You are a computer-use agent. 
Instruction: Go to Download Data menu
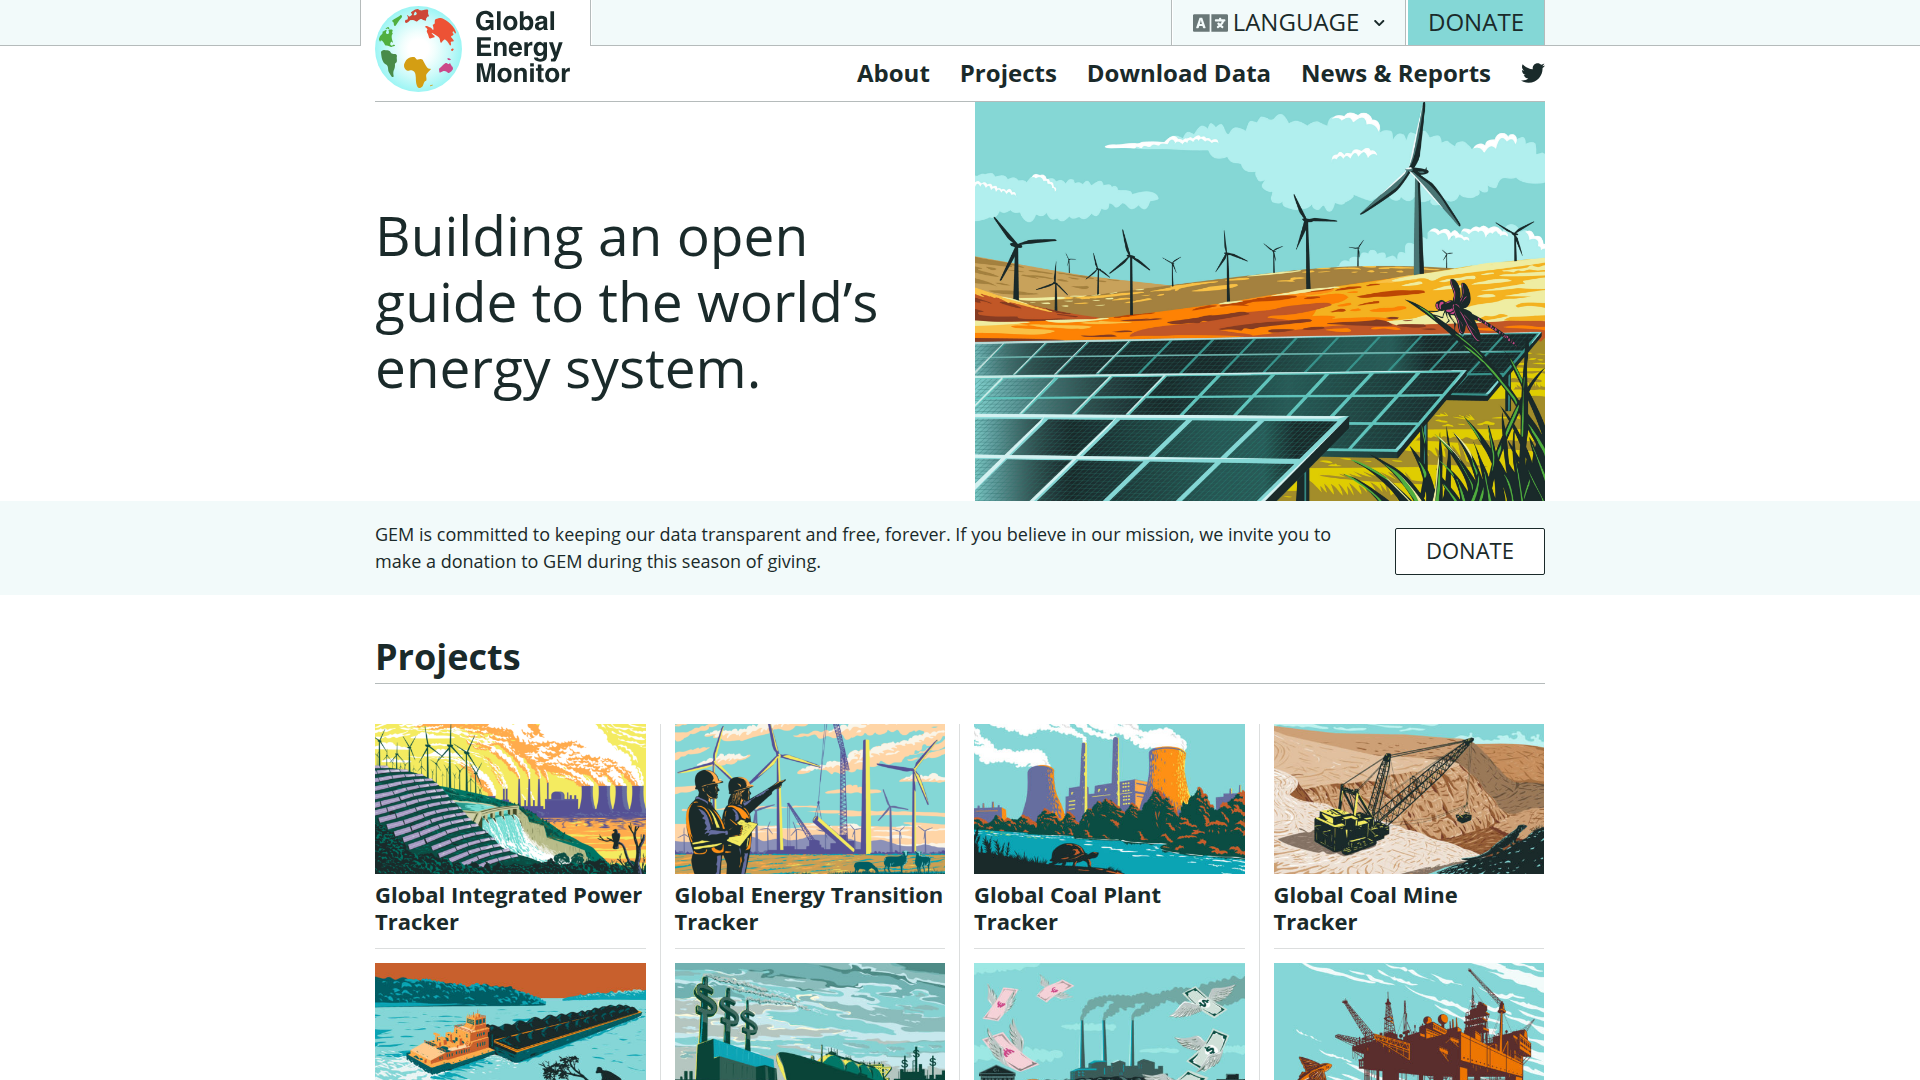pyautogui.click(x=1178, y=74)
